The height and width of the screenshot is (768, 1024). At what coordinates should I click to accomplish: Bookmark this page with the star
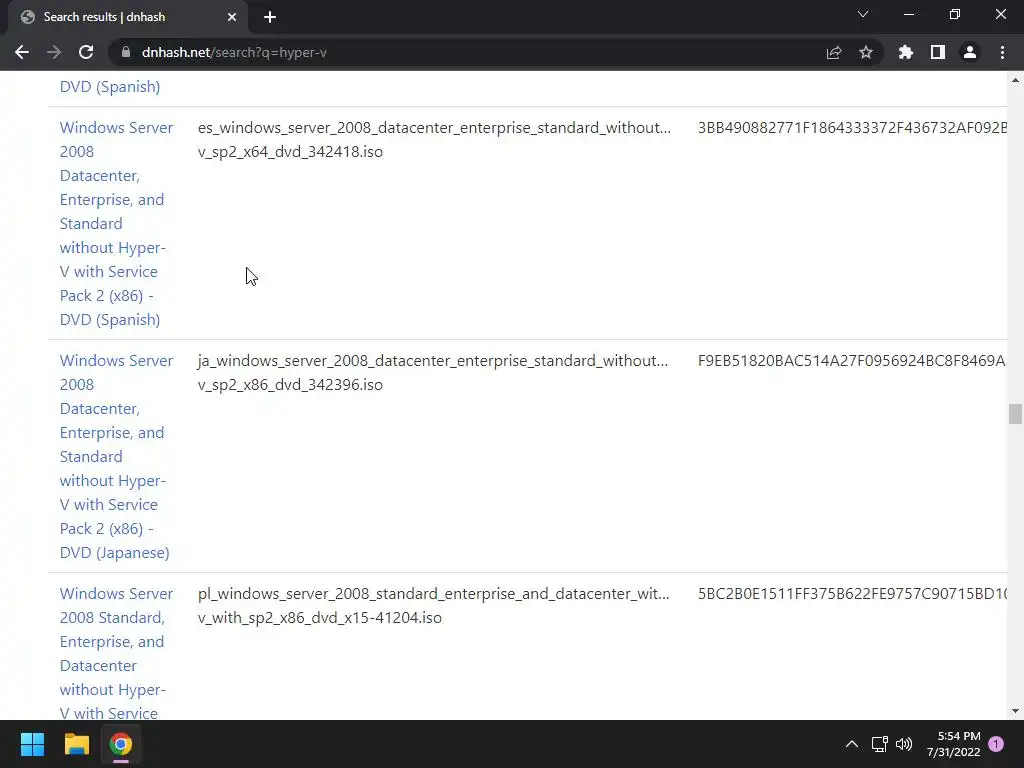pyautogui.click(x=866, y=52)
